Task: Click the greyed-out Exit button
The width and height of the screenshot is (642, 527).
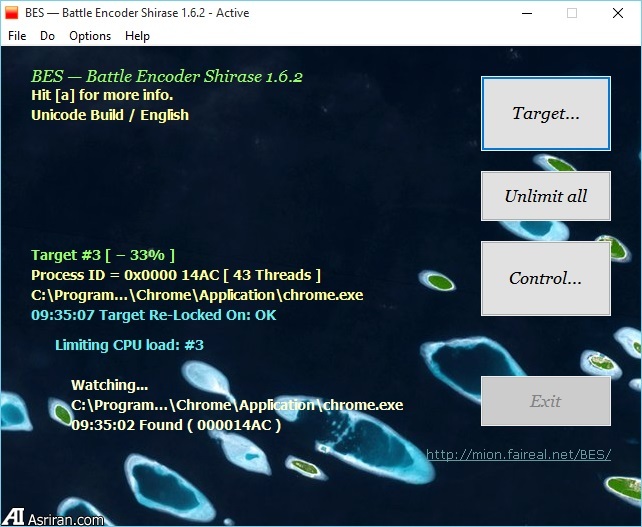Action: click(x=546, y=401)
